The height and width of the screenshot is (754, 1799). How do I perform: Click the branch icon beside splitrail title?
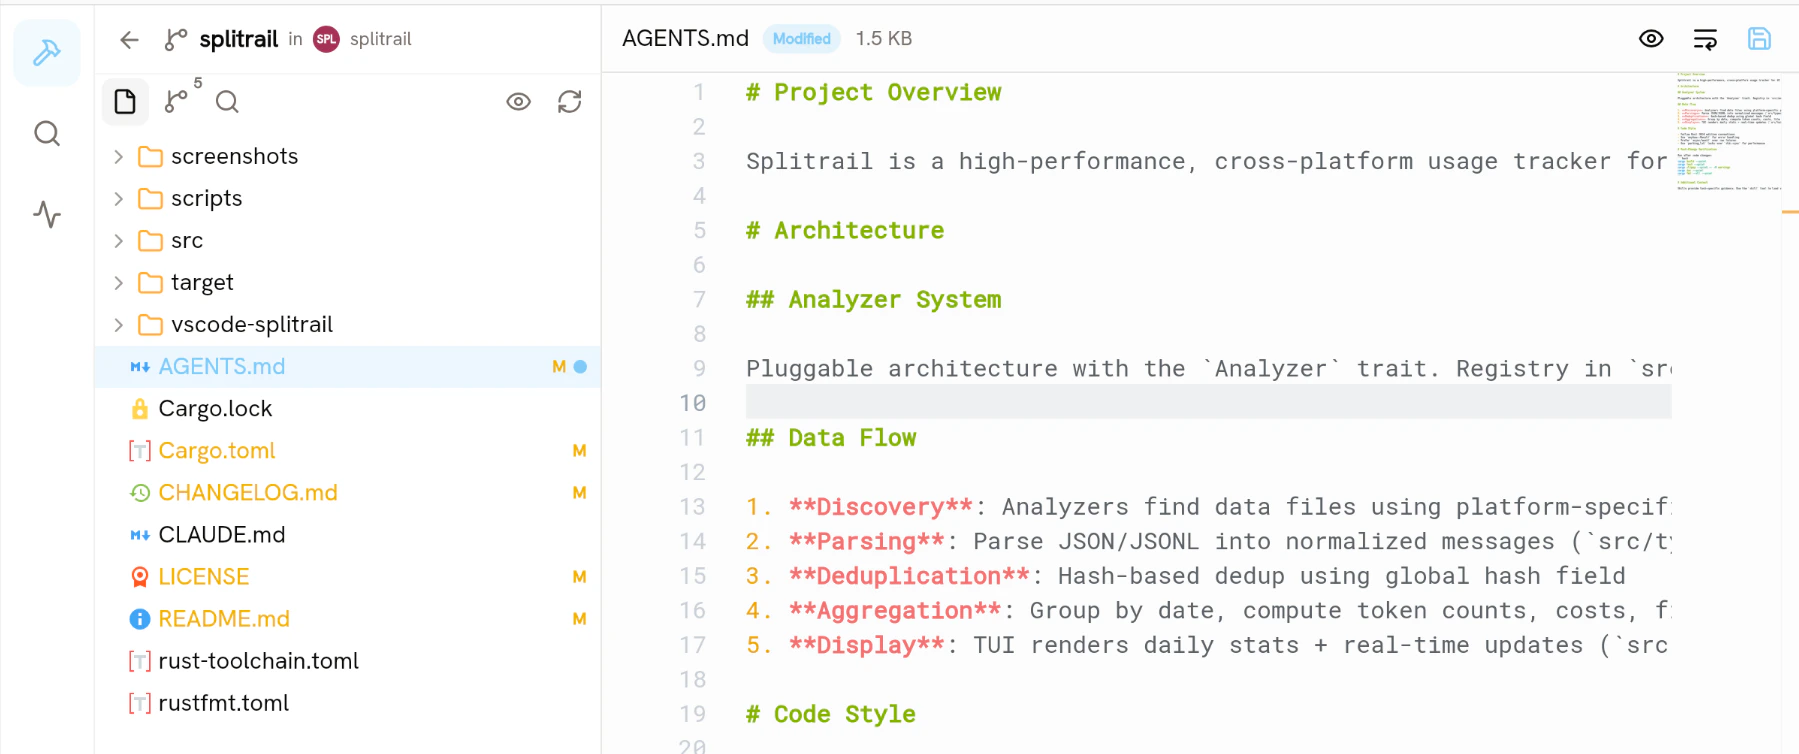[175, 39]
